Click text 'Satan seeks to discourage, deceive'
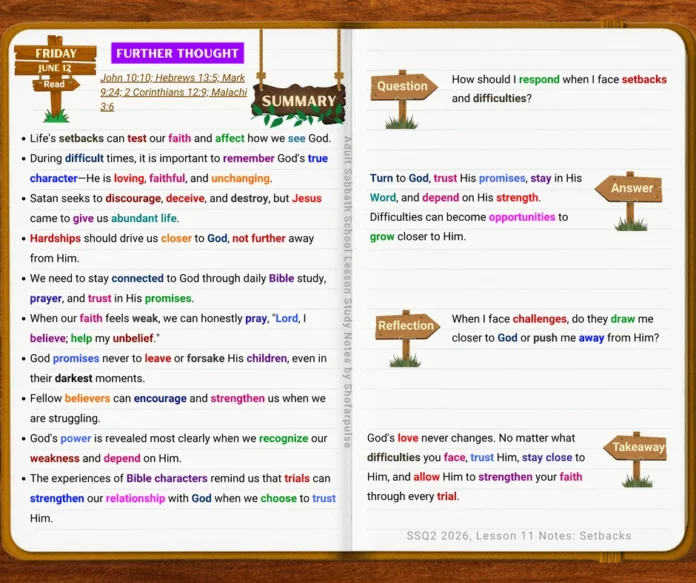Image resolution: width=696 pixels, height=583 pixels. tap(117, 198)
